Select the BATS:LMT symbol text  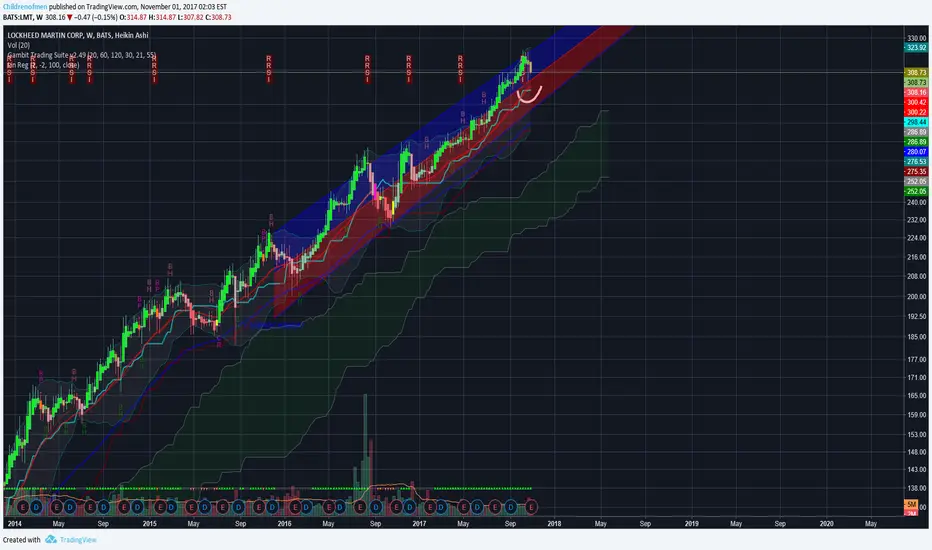click(x=18, y=17)
